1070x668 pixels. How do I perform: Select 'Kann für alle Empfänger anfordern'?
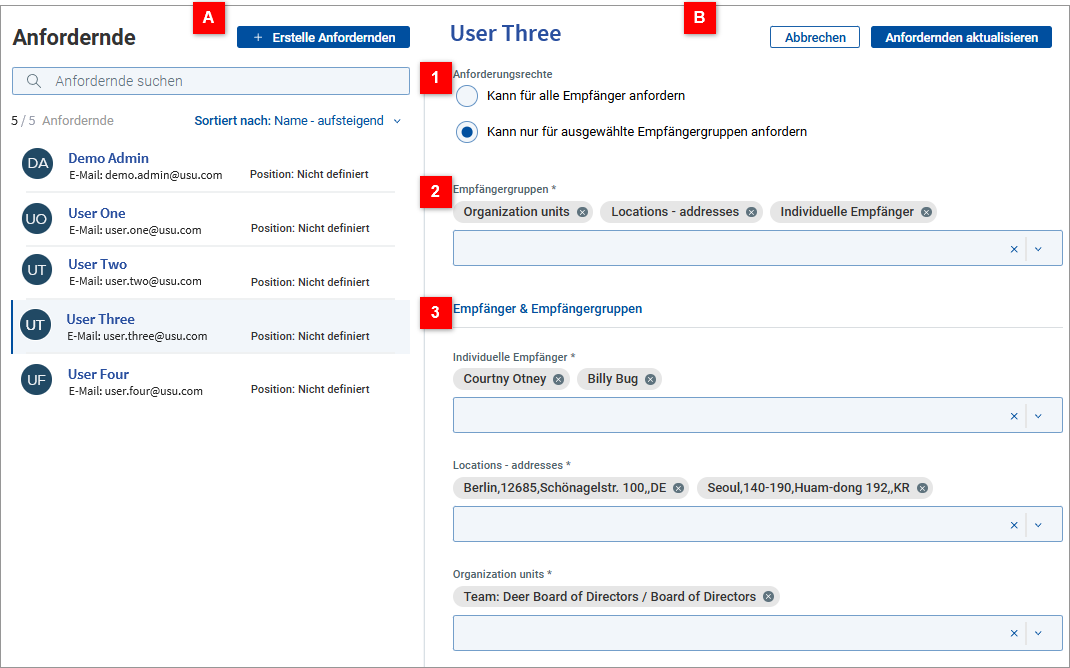(x=467, y=96)
